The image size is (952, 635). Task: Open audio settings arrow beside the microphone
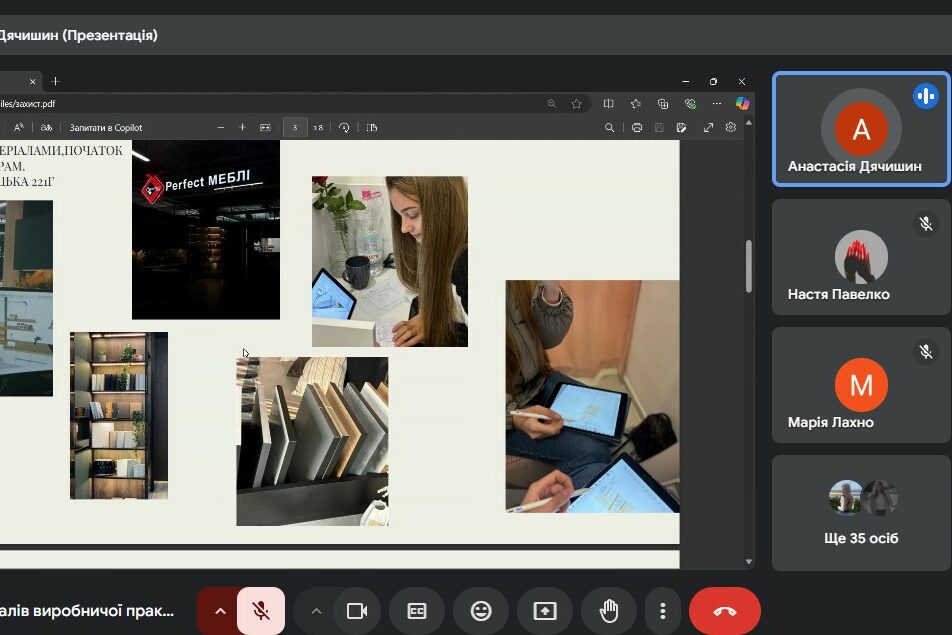click(x=219, y=611)
